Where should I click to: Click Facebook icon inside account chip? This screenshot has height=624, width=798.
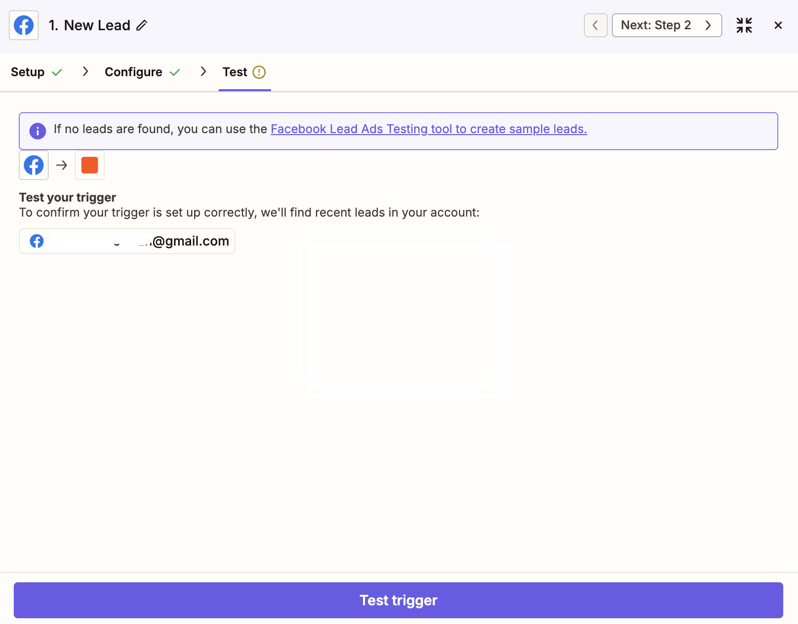tap(37, 241)
